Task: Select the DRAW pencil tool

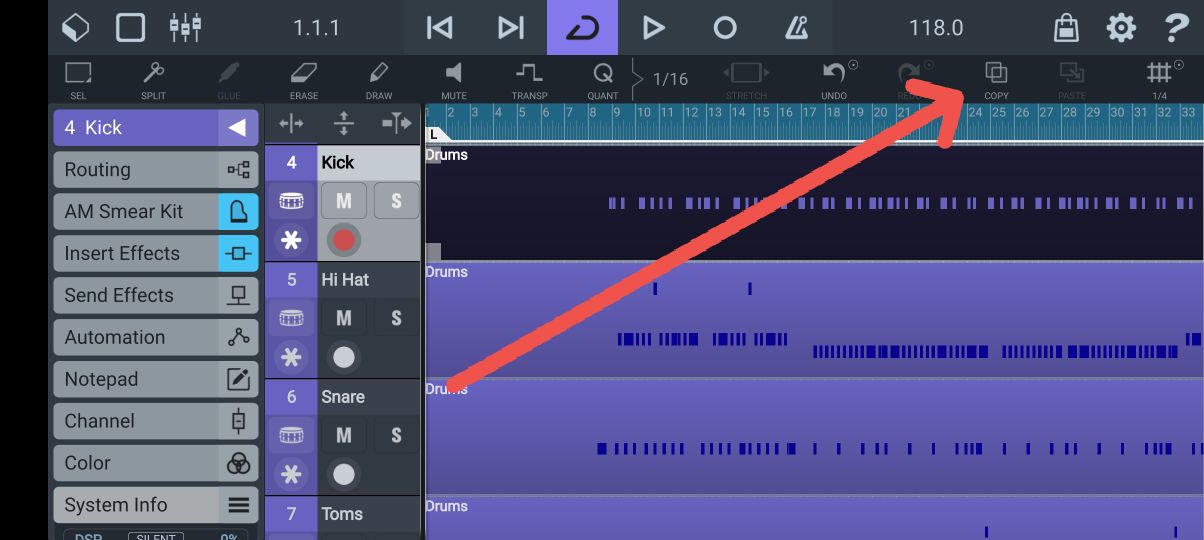Action: point(378,79)
